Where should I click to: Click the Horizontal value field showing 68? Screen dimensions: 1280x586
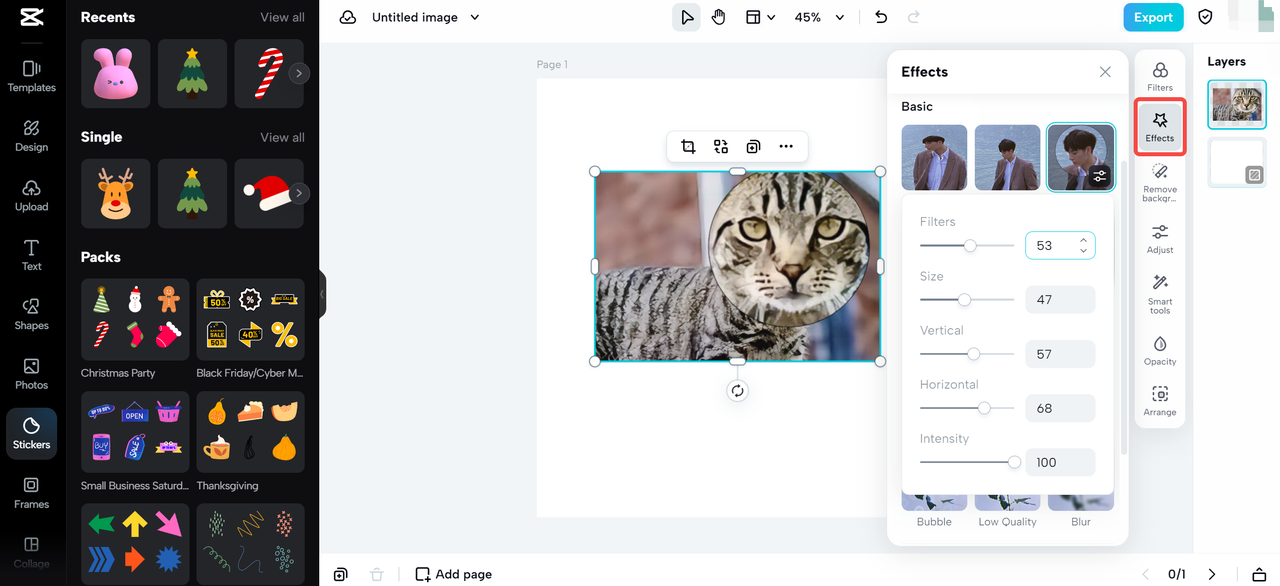pos(1060,408)
